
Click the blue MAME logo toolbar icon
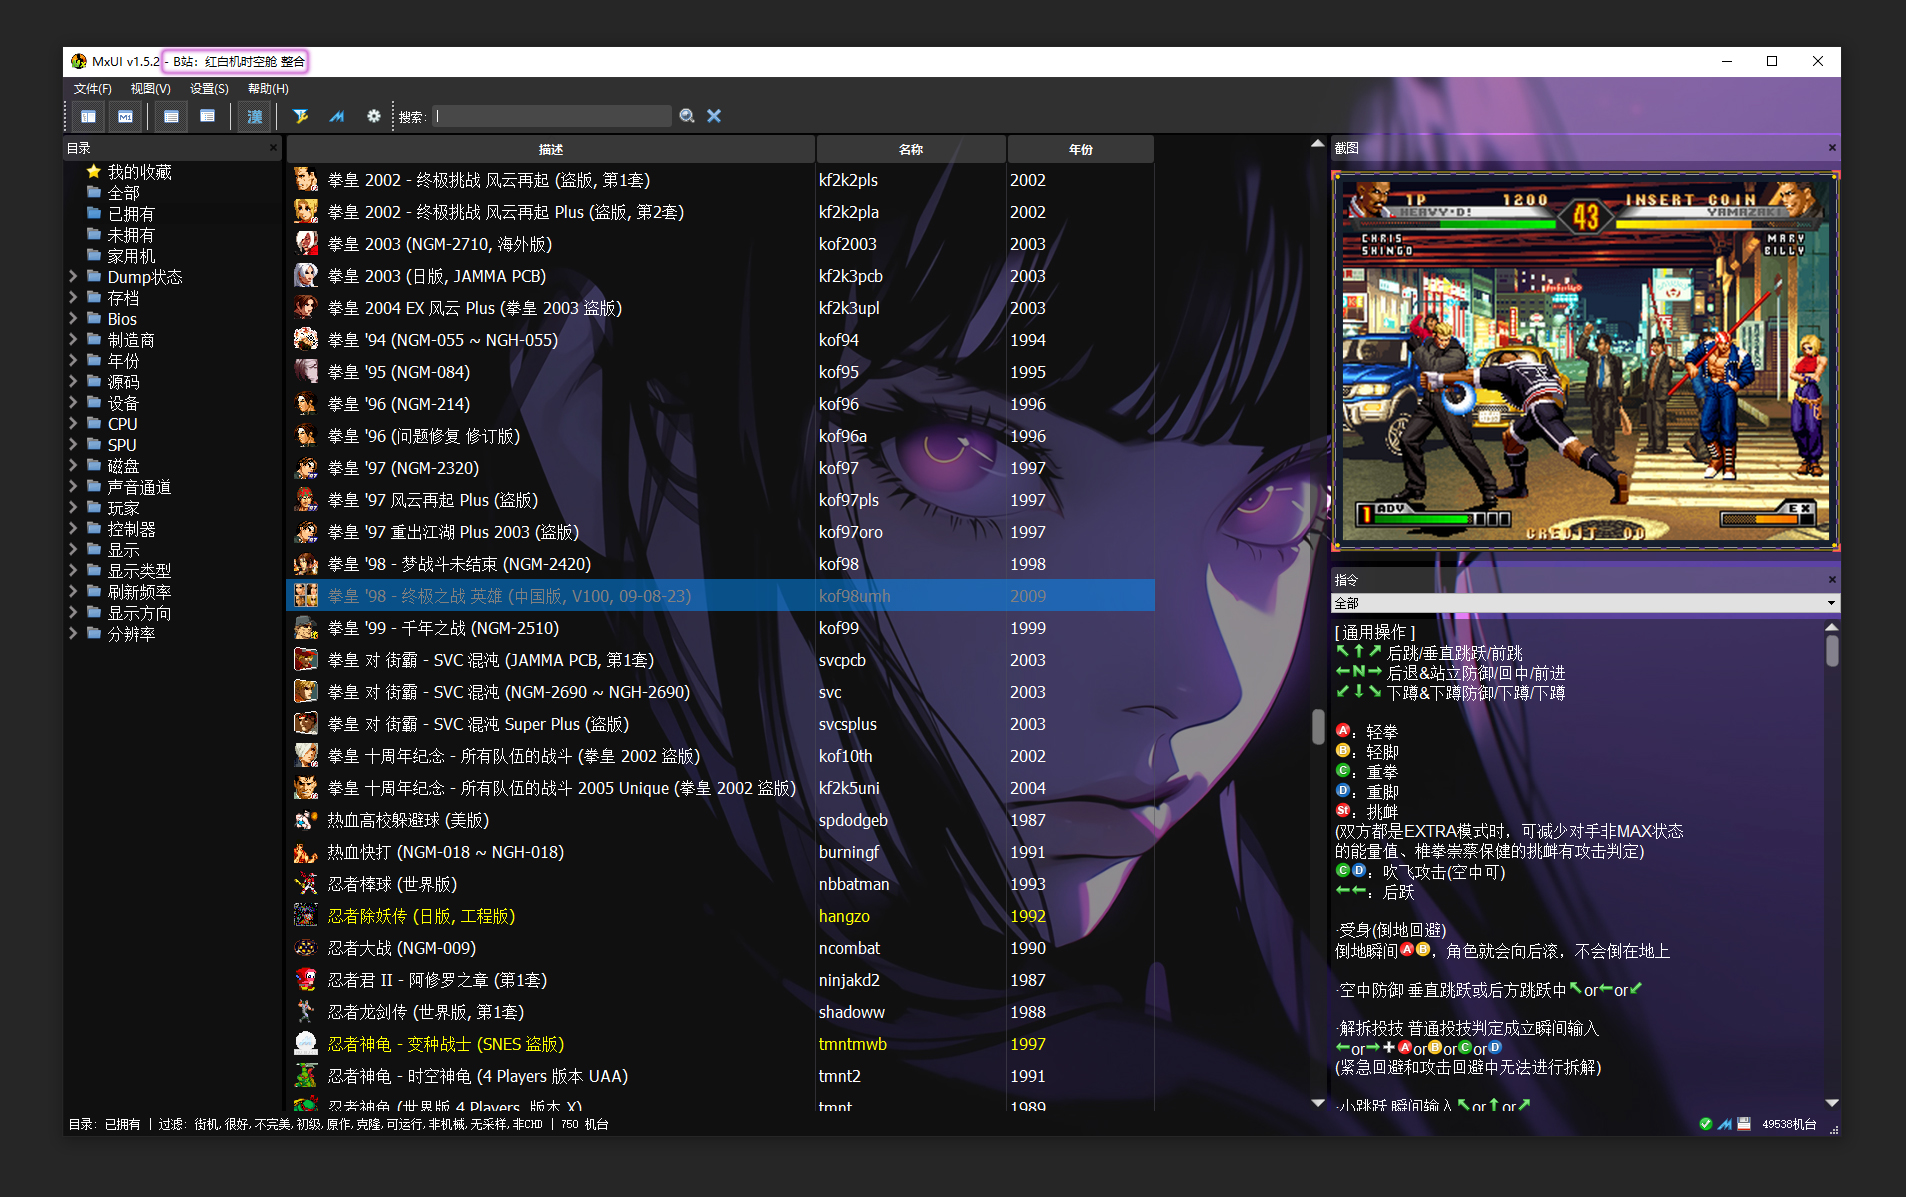click(337, 116)
